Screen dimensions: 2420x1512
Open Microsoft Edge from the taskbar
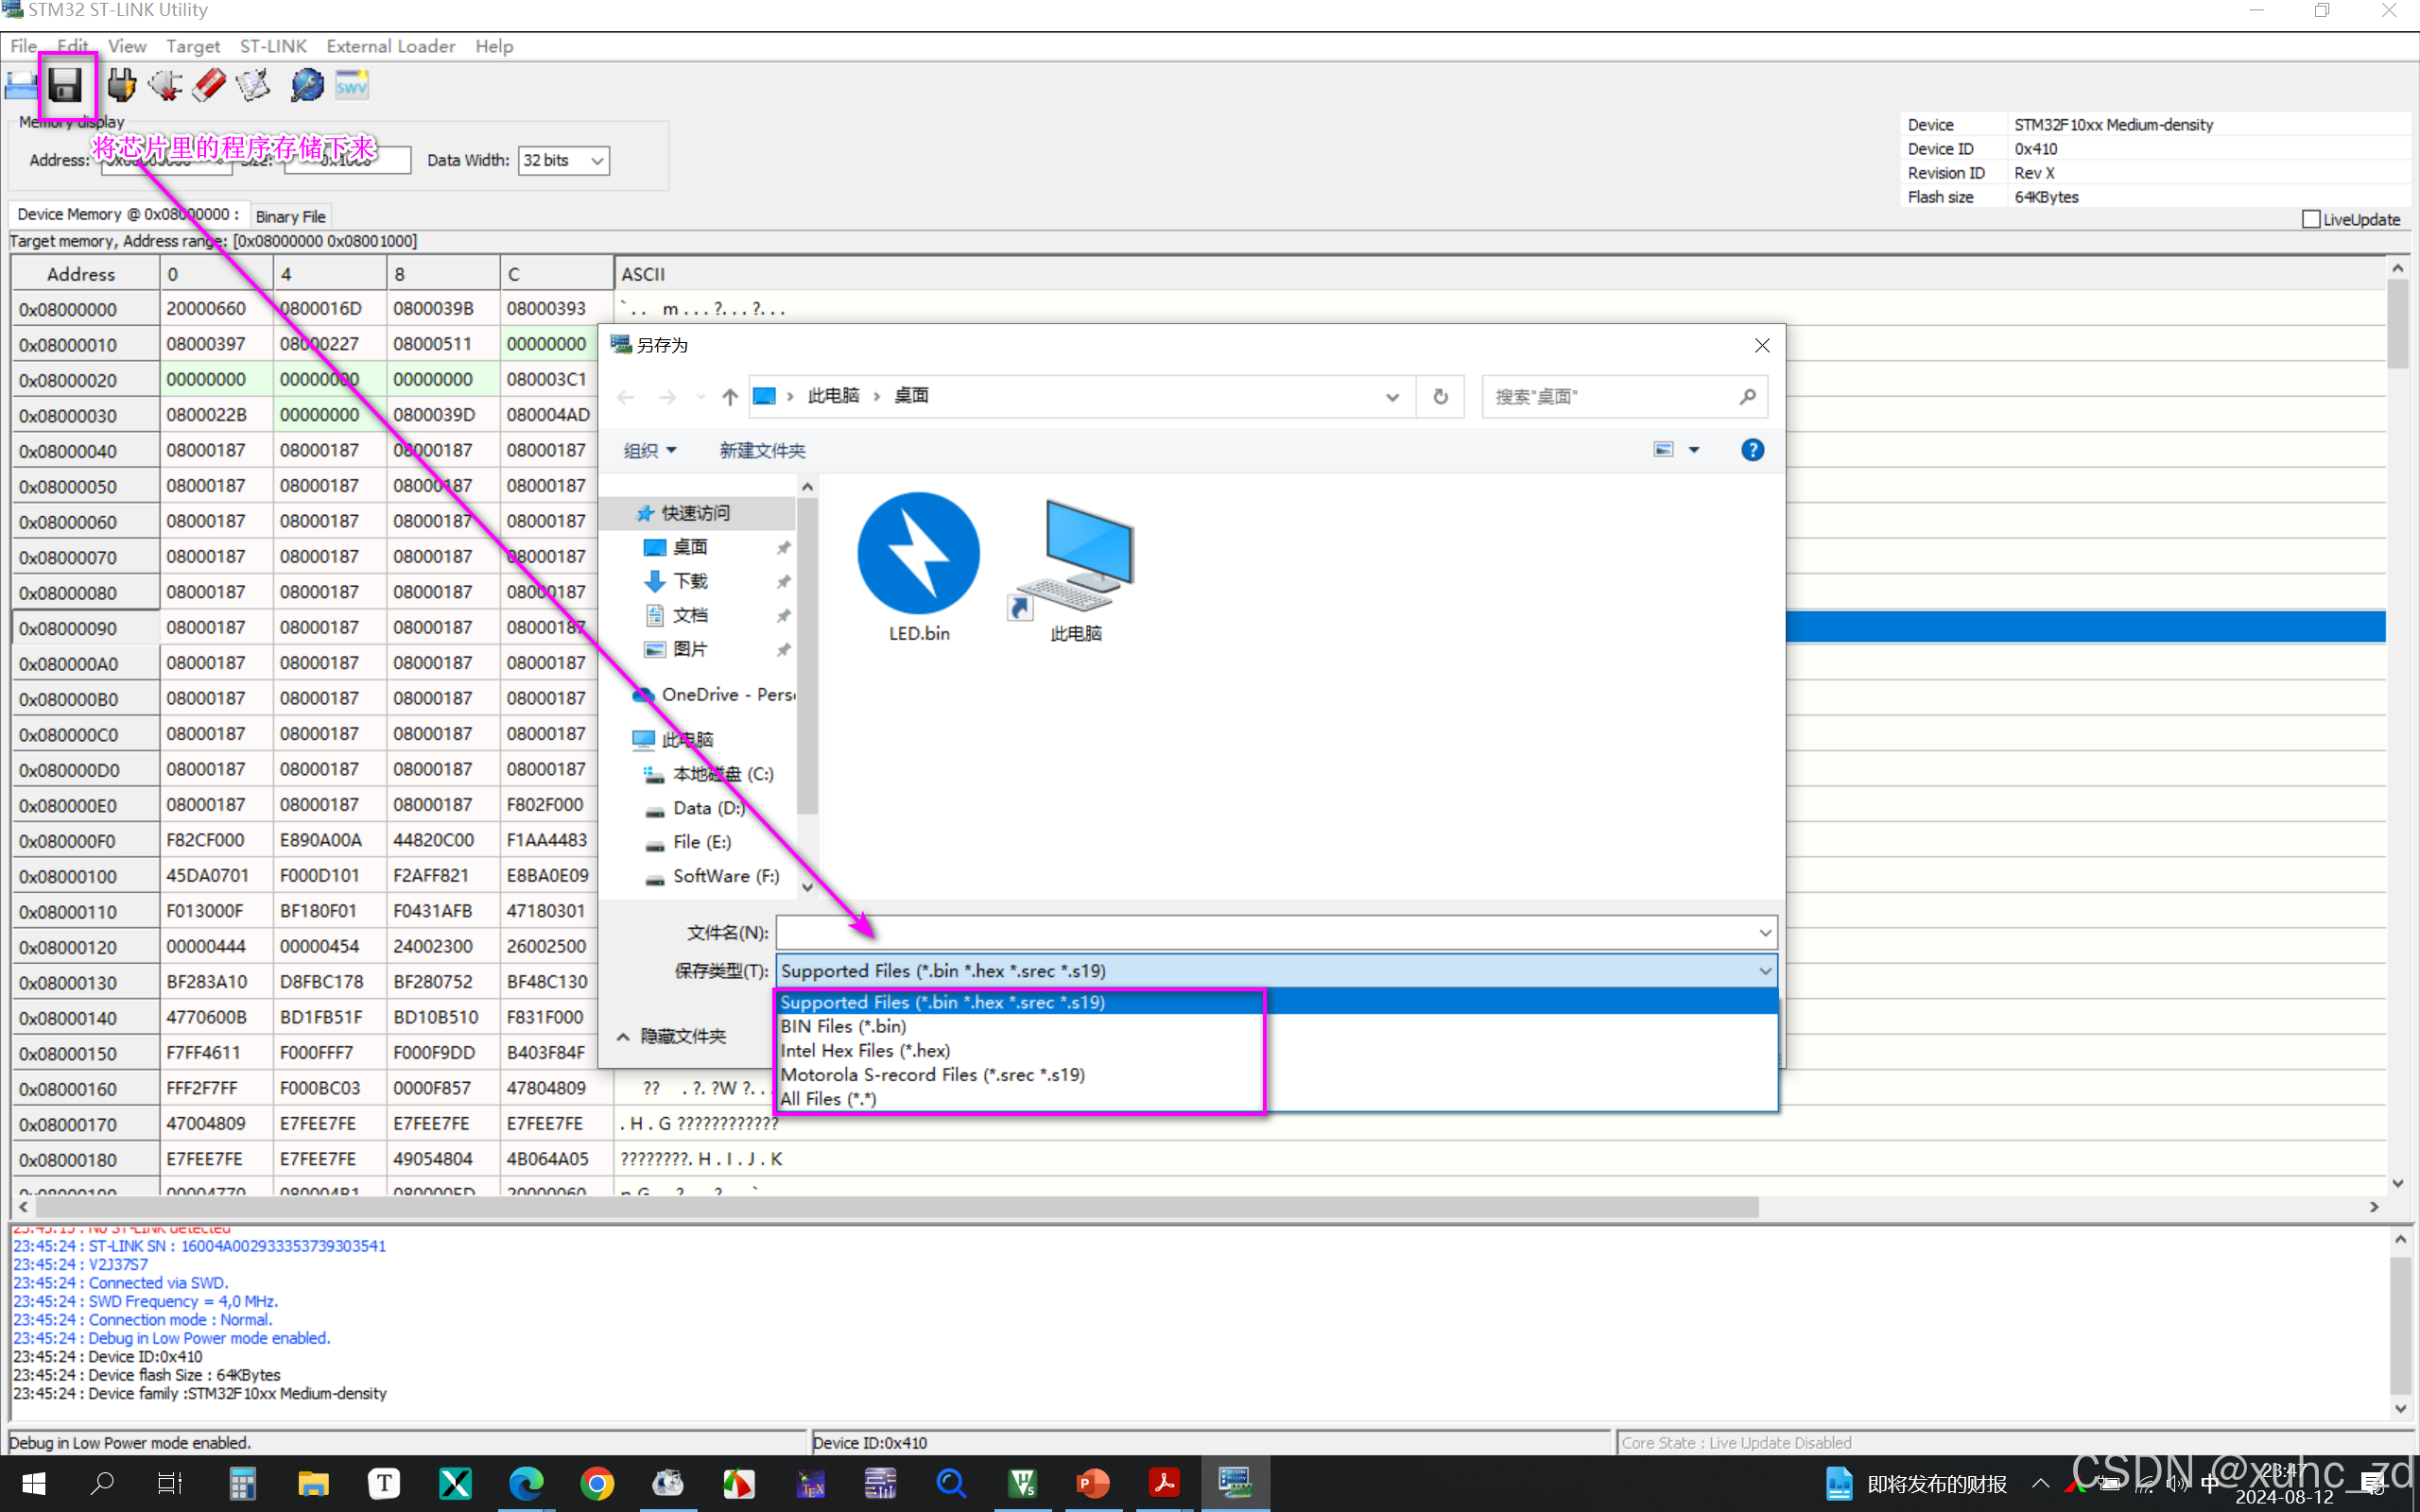[526, 1483]
